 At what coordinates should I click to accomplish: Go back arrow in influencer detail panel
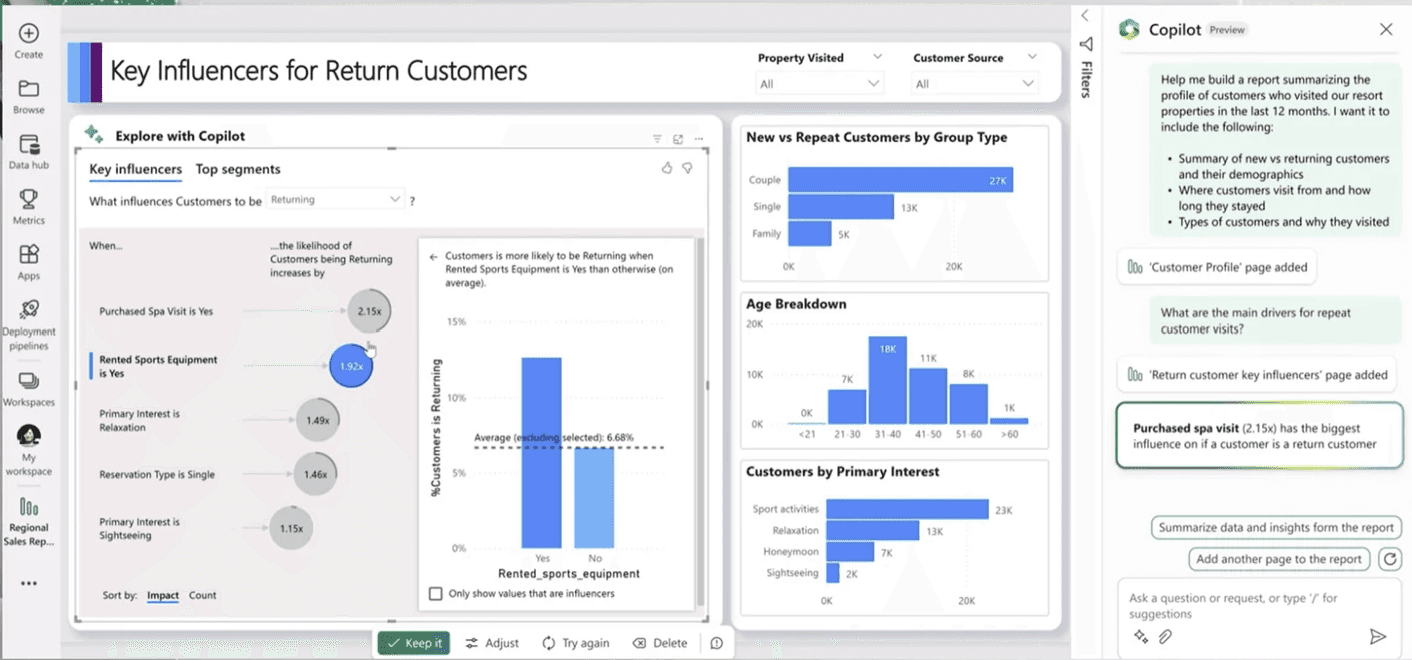433,257
